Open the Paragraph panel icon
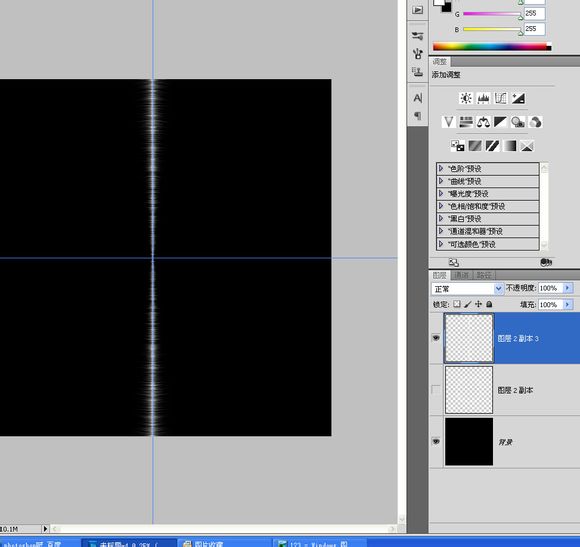The image size is (580, 547). tap(418, 116)
